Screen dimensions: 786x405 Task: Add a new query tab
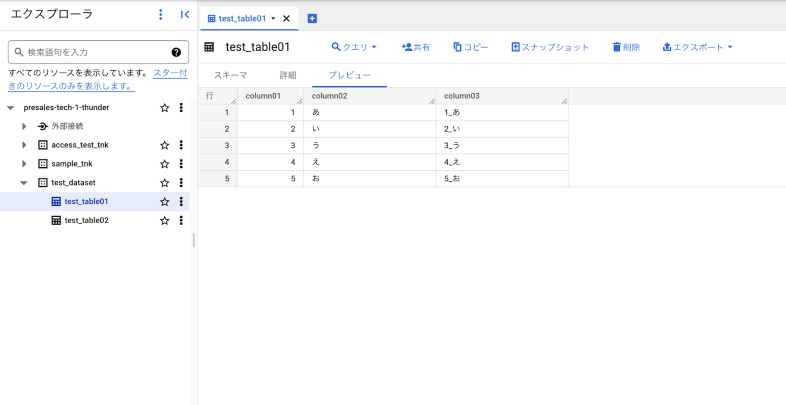click(x=312, y=18)
